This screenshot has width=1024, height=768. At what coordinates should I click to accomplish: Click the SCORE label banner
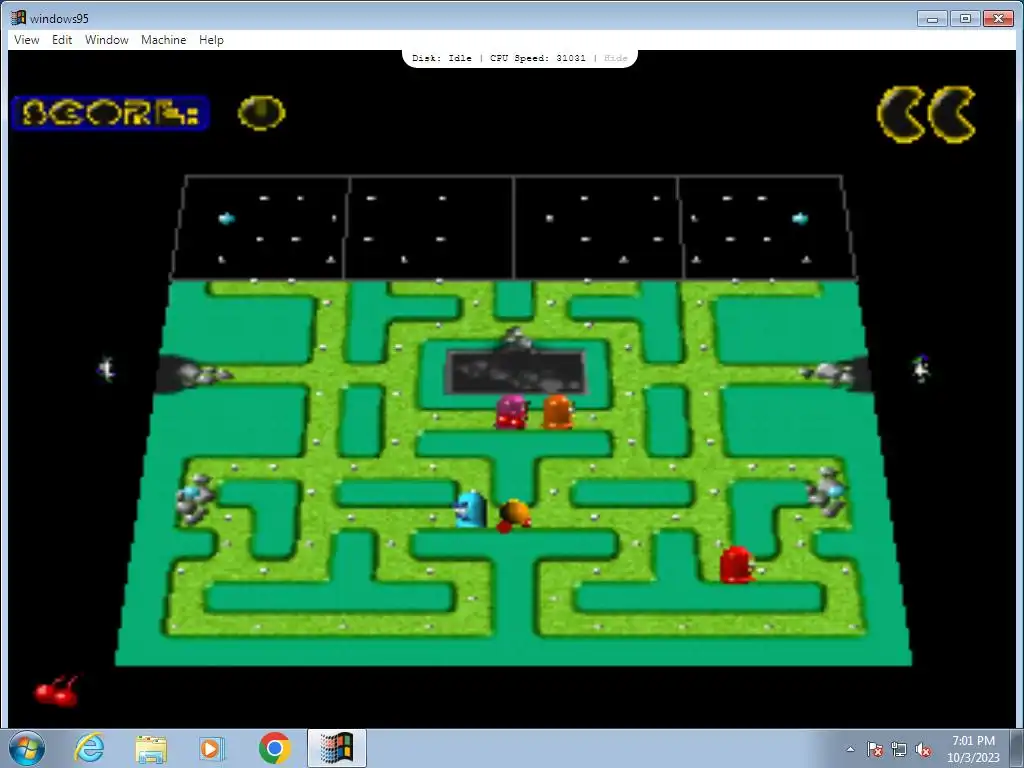click(110, 113)
